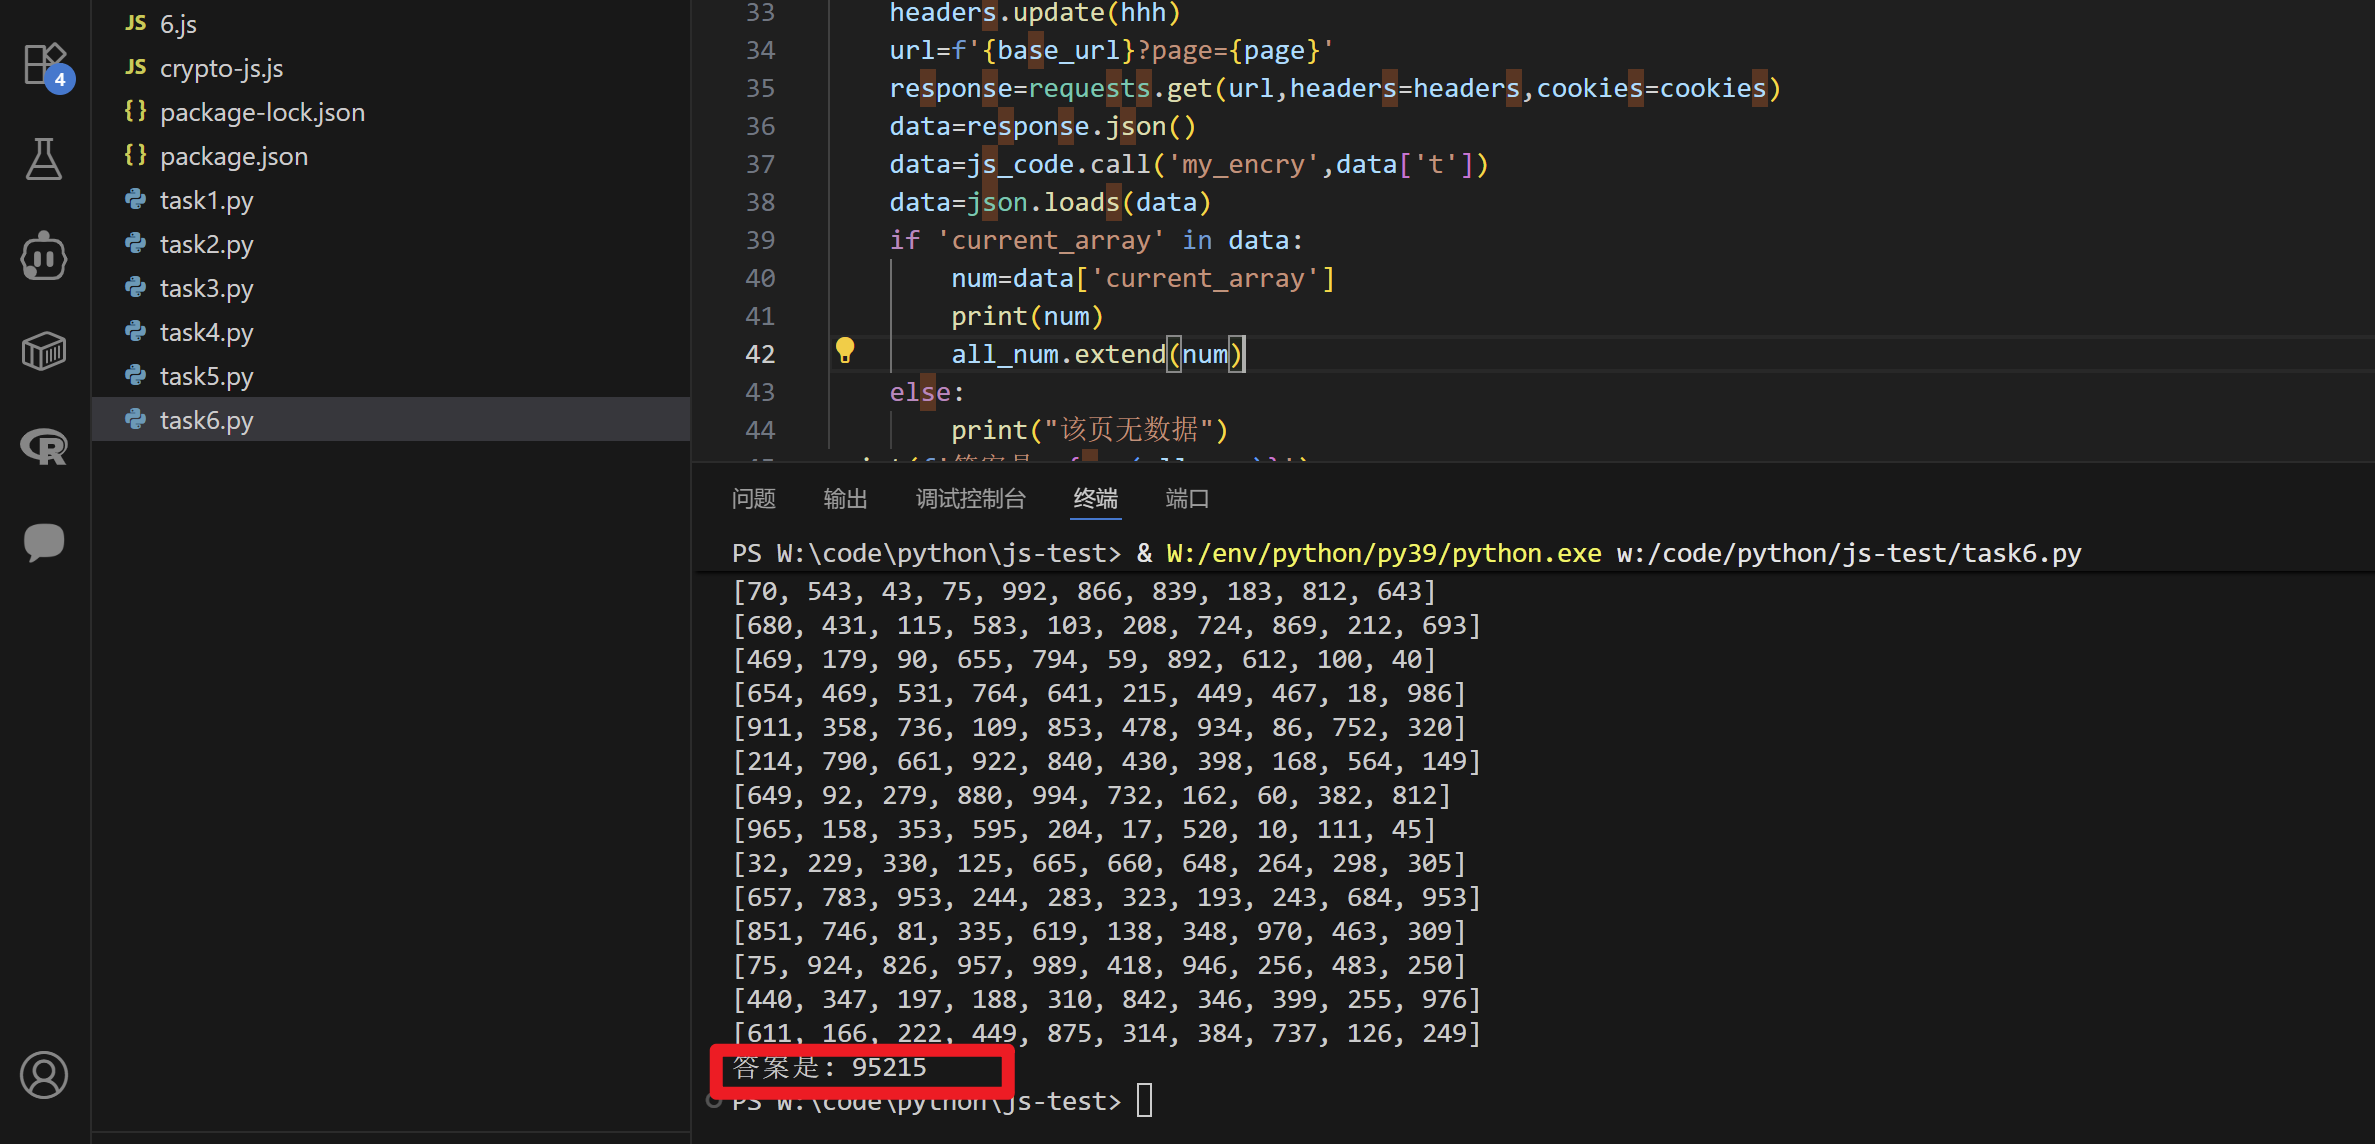Open the Accounts icon at bottom
The width and height of the screenshot is (2375, 1144).
(44, 1075)
